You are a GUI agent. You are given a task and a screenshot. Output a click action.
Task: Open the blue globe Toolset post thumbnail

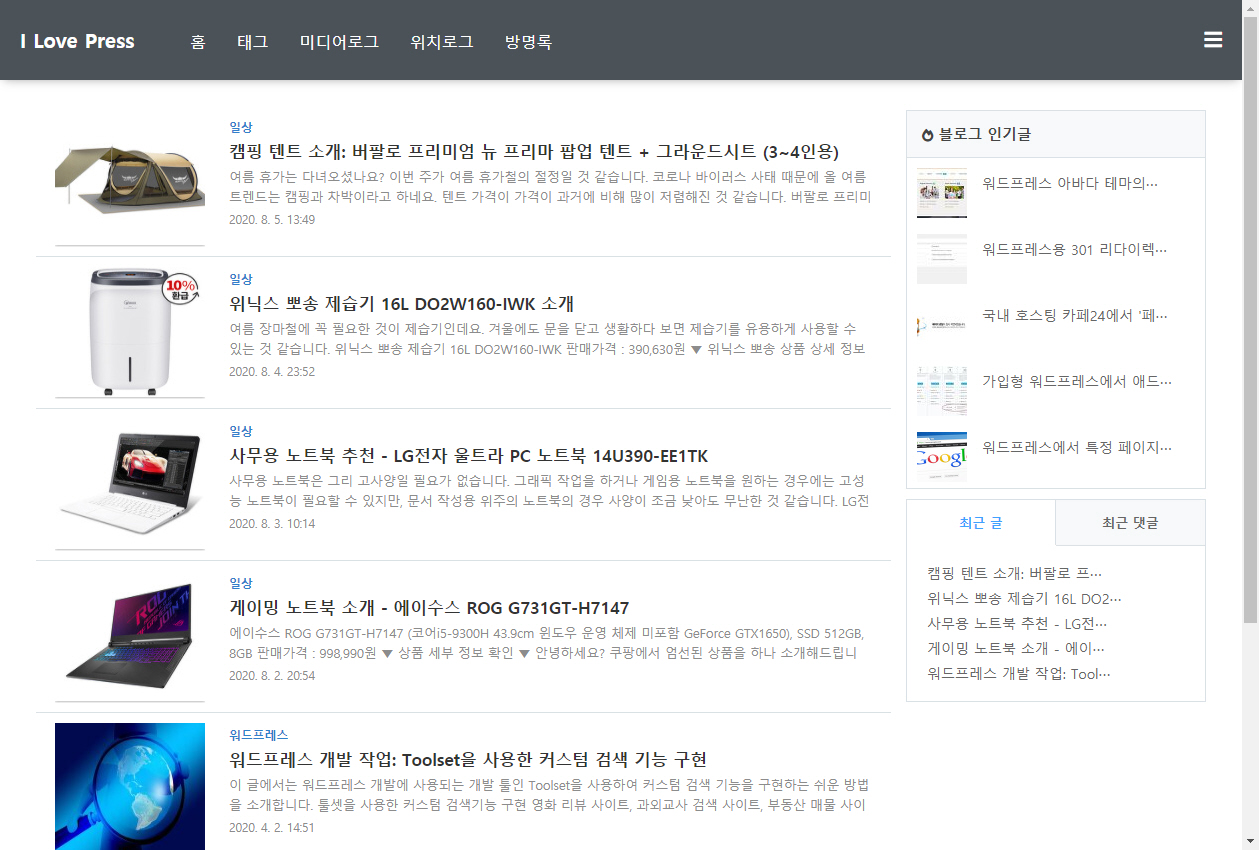coord(130,786)
